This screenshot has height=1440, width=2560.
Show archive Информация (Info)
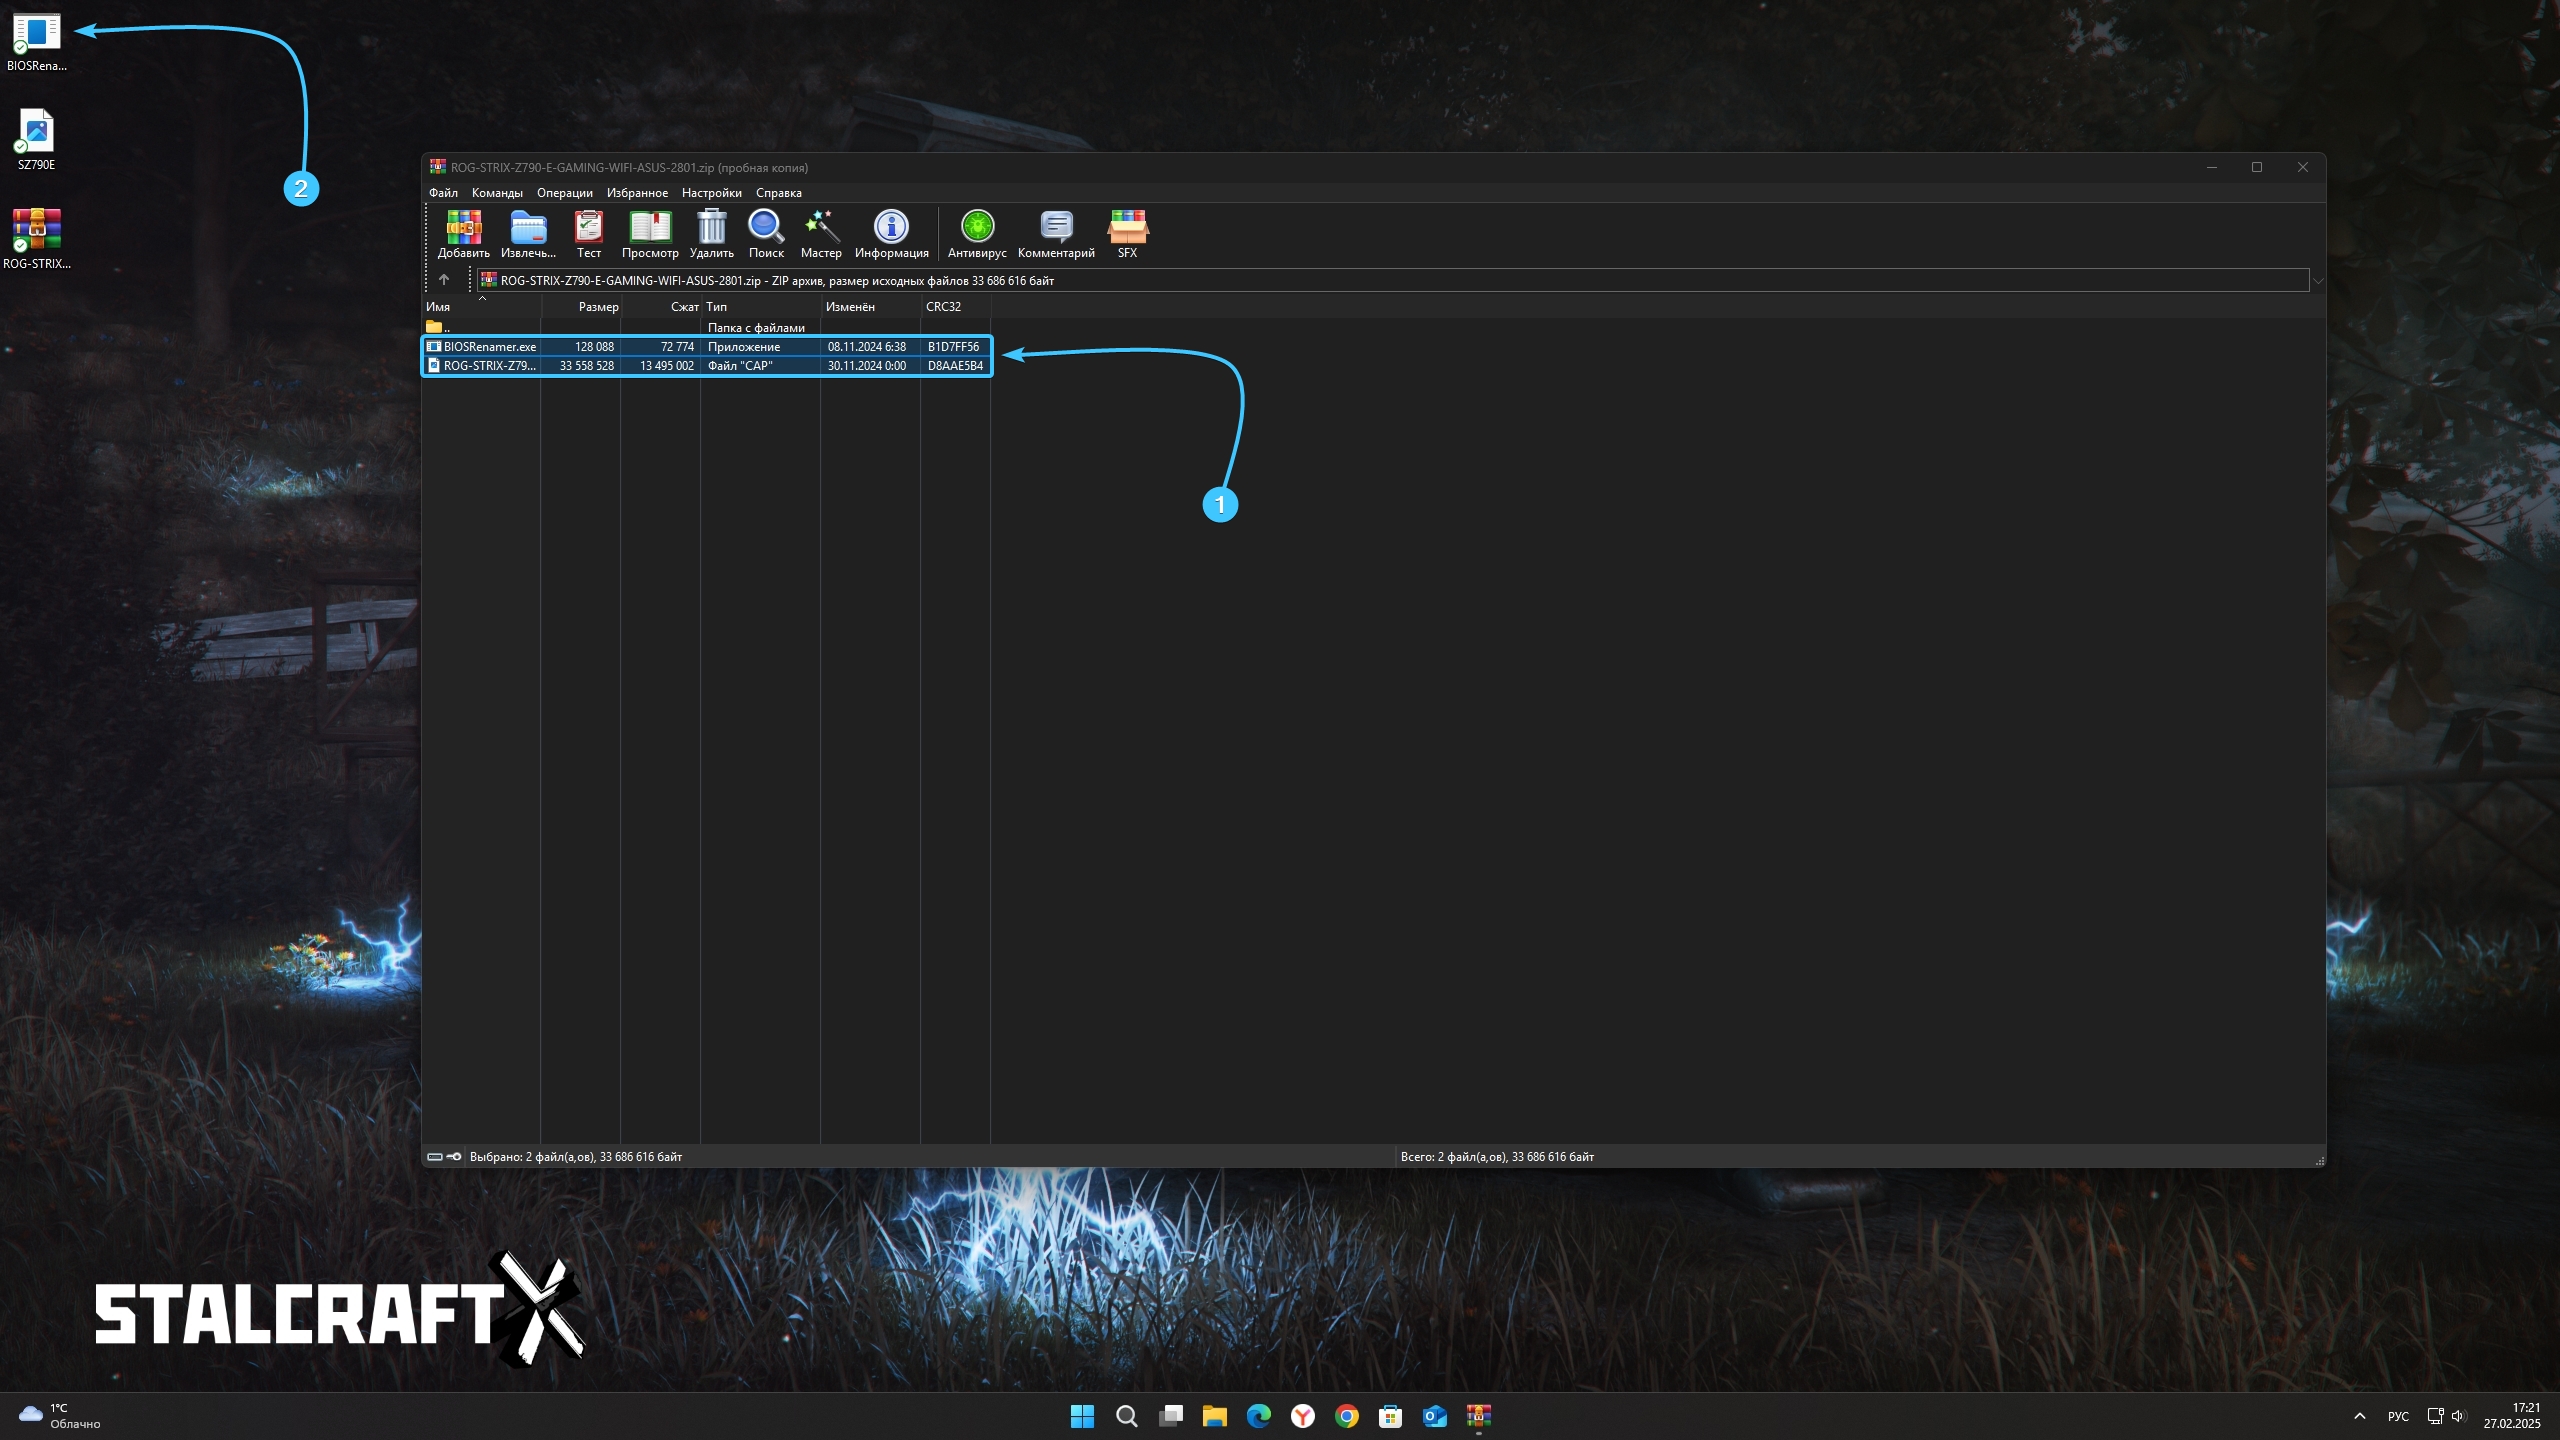(891, 234)
